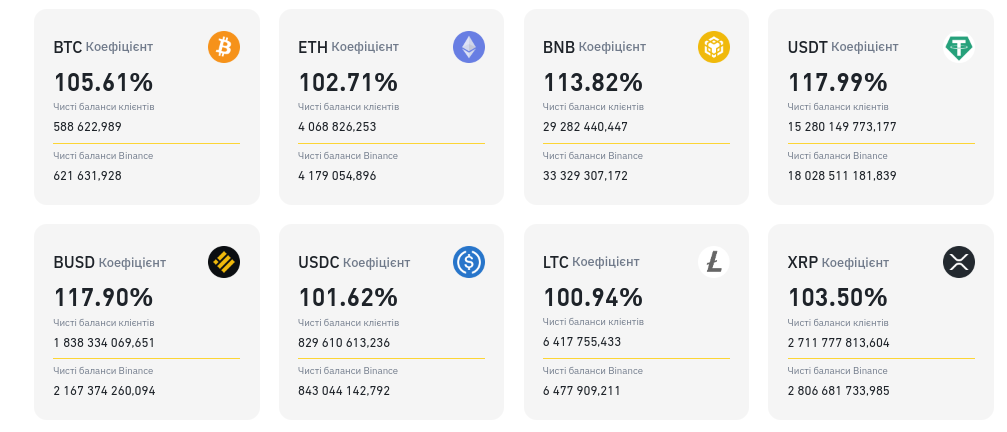
Task: Click the black XRP coin icon
Action: tap(959, 262)
